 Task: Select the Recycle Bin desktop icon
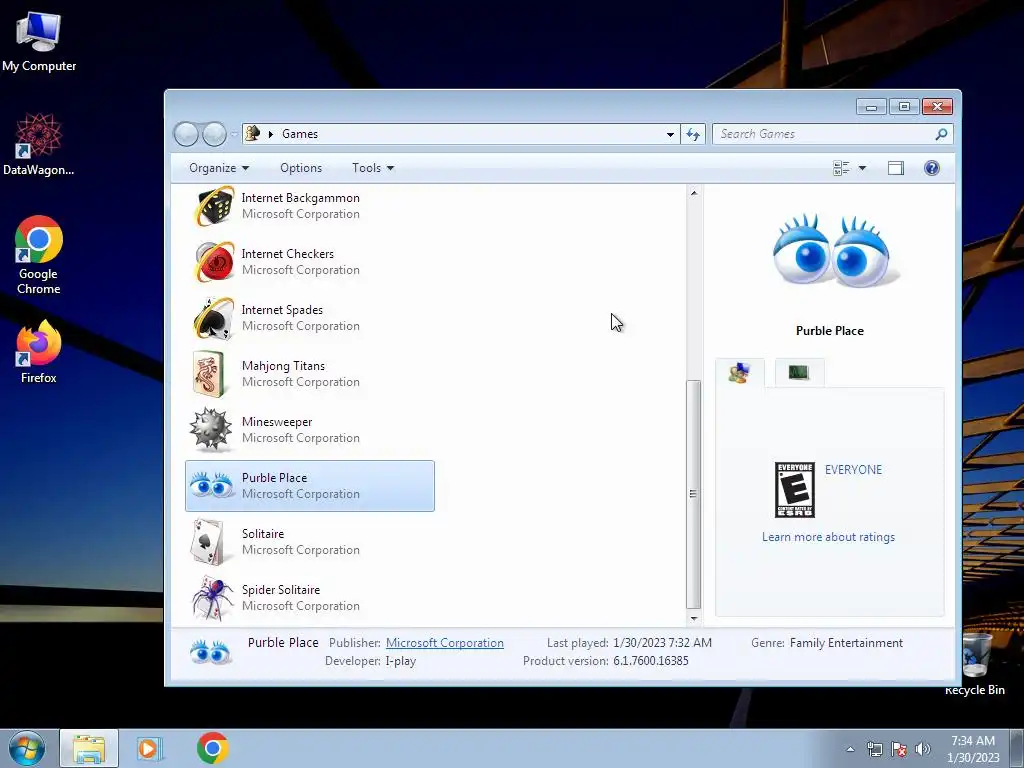975,666
